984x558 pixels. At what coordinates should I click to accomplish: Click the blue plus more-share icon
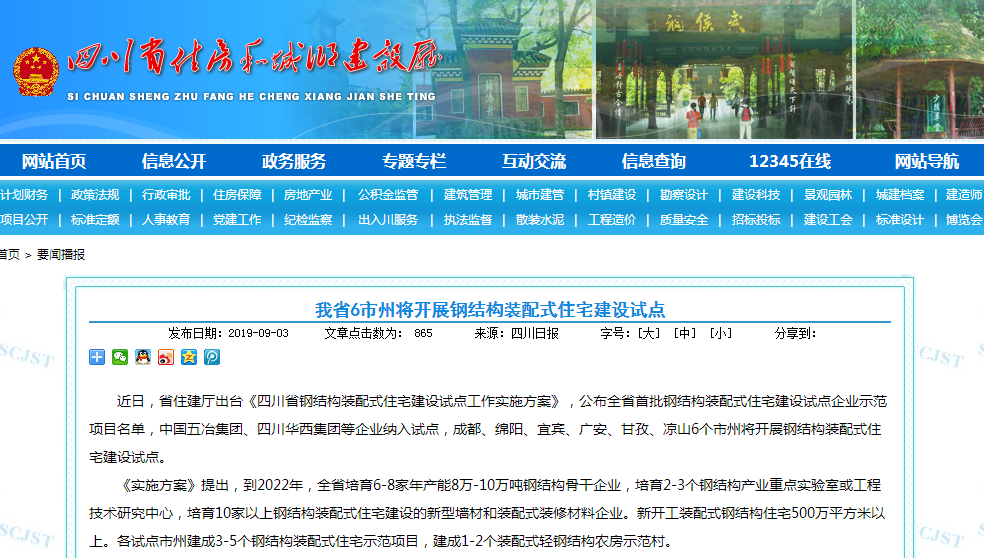[x=97, y=357]
